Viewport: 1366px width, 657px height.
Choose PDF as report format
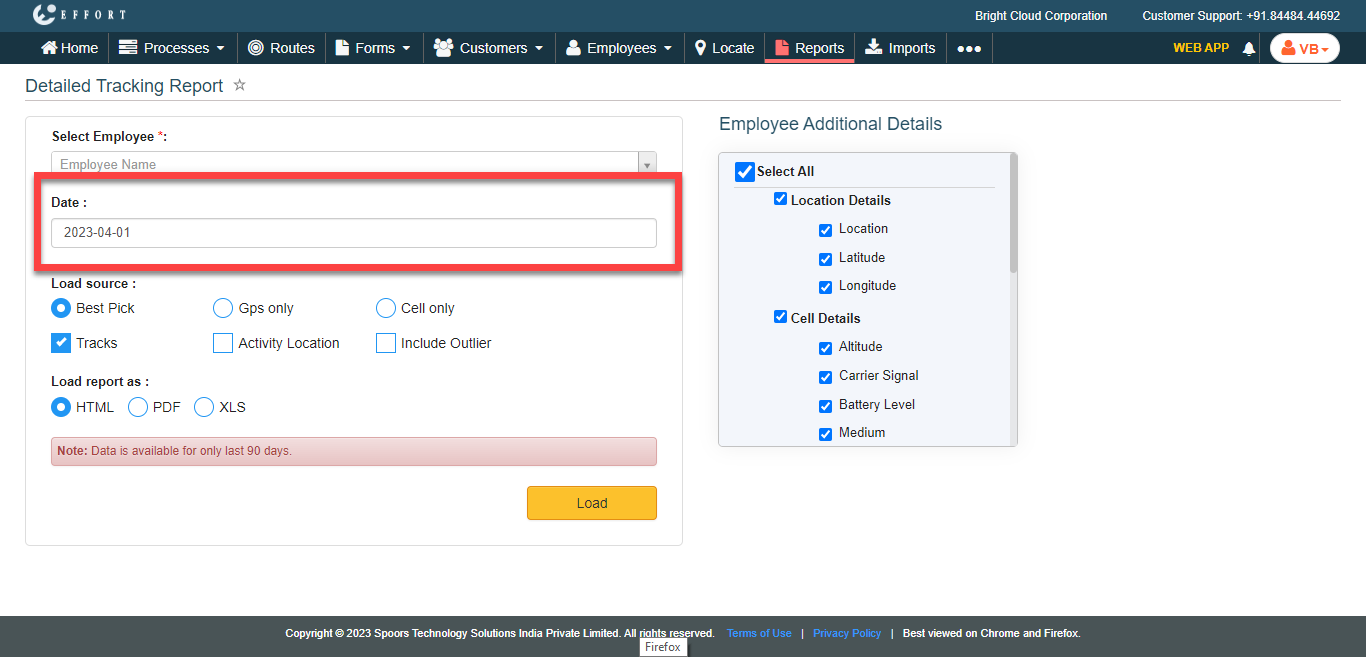pos(137,407)
